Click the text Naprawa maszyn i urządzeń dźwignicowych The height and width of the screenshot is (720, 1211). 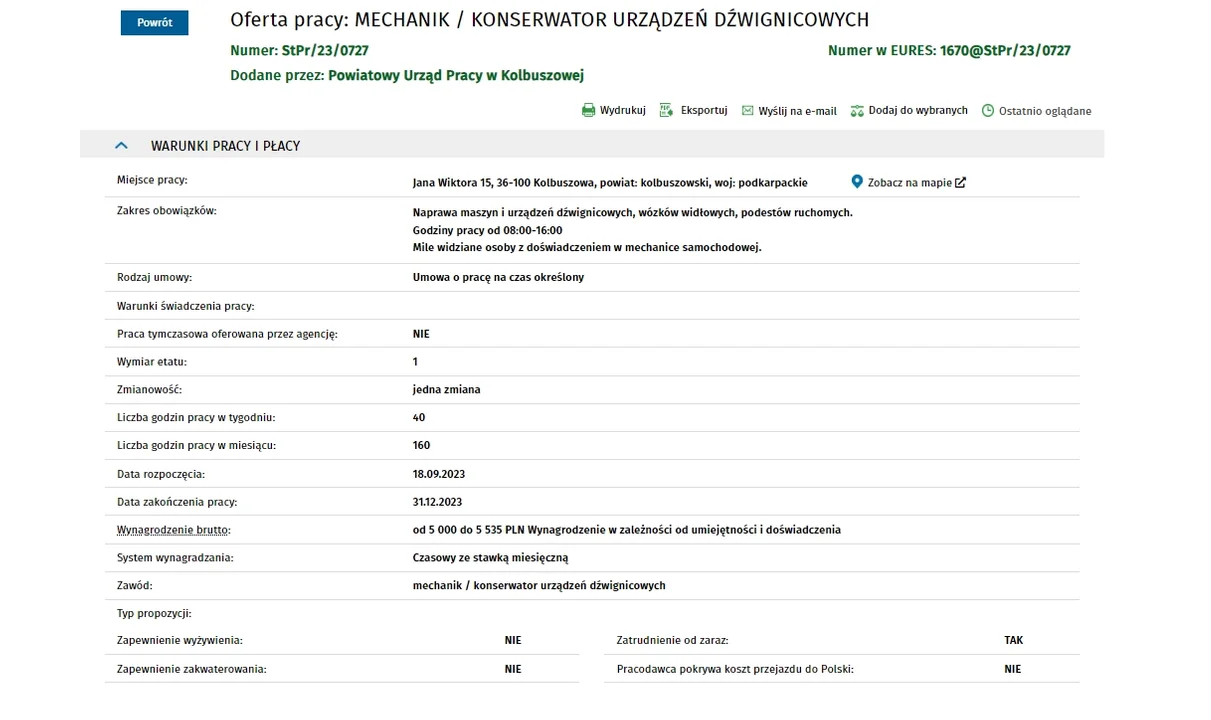pyautogui.click(x=523, y=212)
